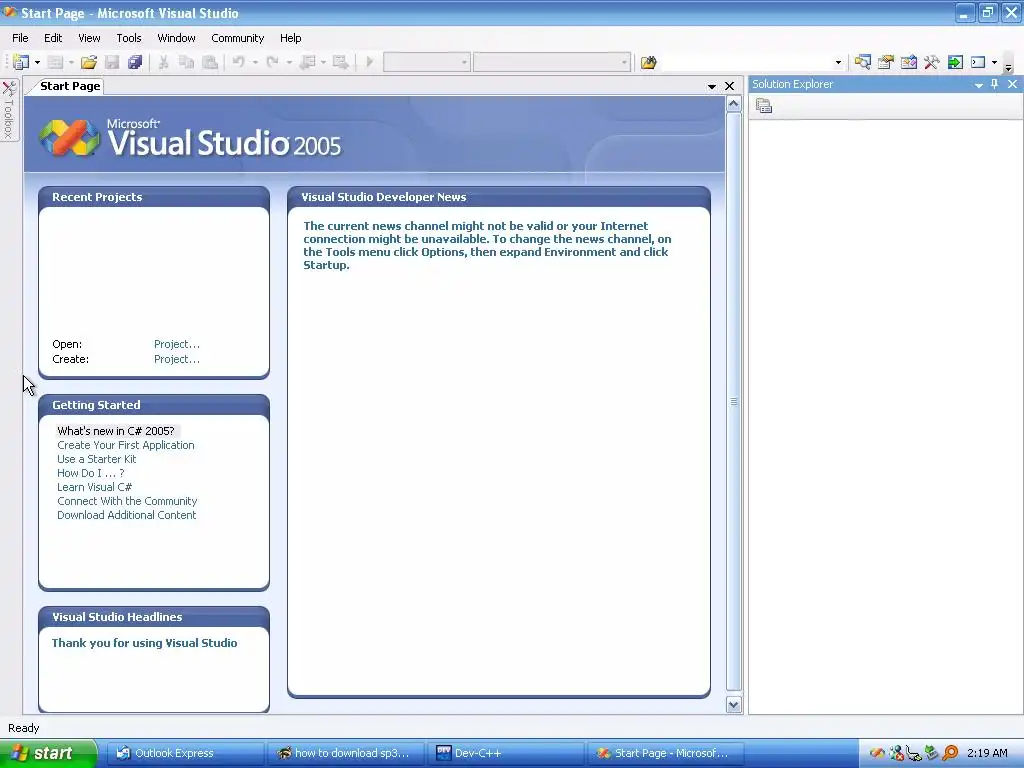Viewport: 1024px width, 768px height.
Task: Open the Solution Platforms combo box
Action: pos(552,62)
